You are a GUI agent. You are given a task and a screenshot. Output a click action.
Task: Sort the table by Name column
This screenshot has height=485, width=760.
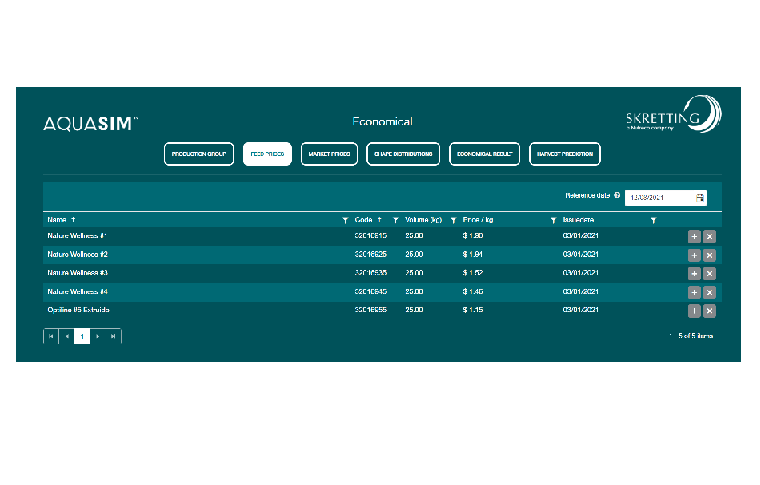[60, 219]
